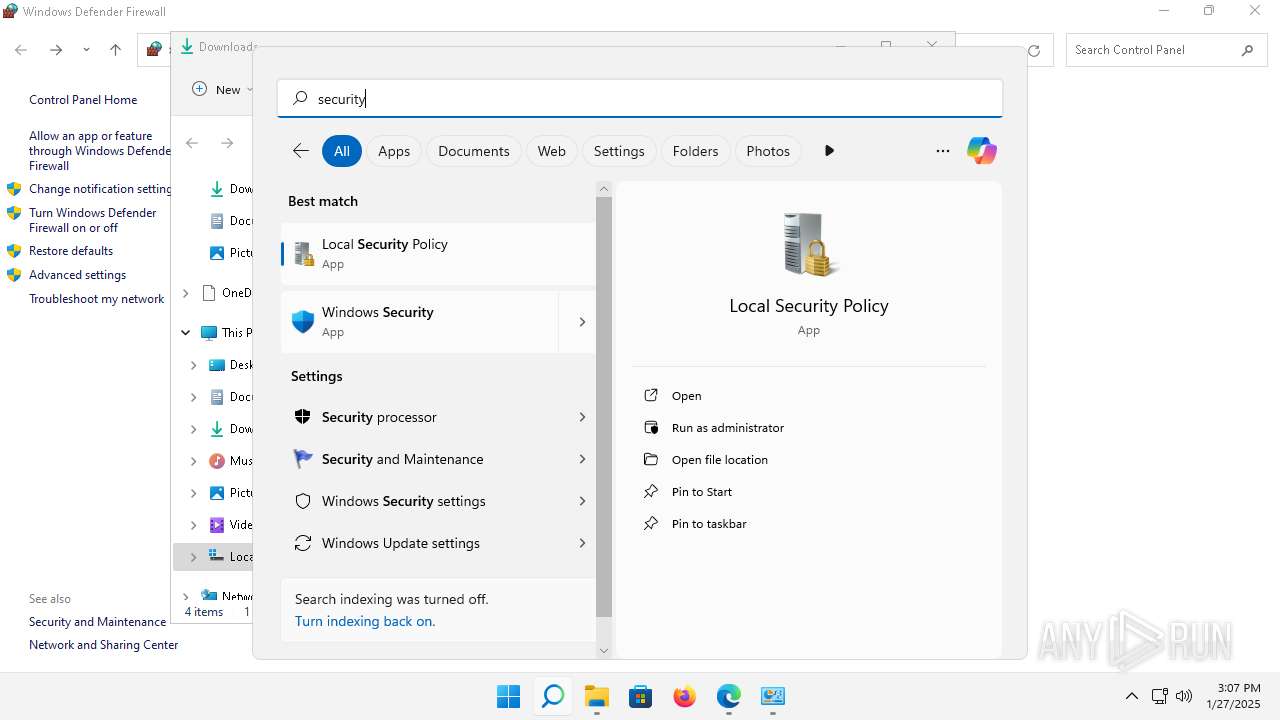1280x720 pixels.
Task: Click the Windows Security shield icon
Action: 303,322
